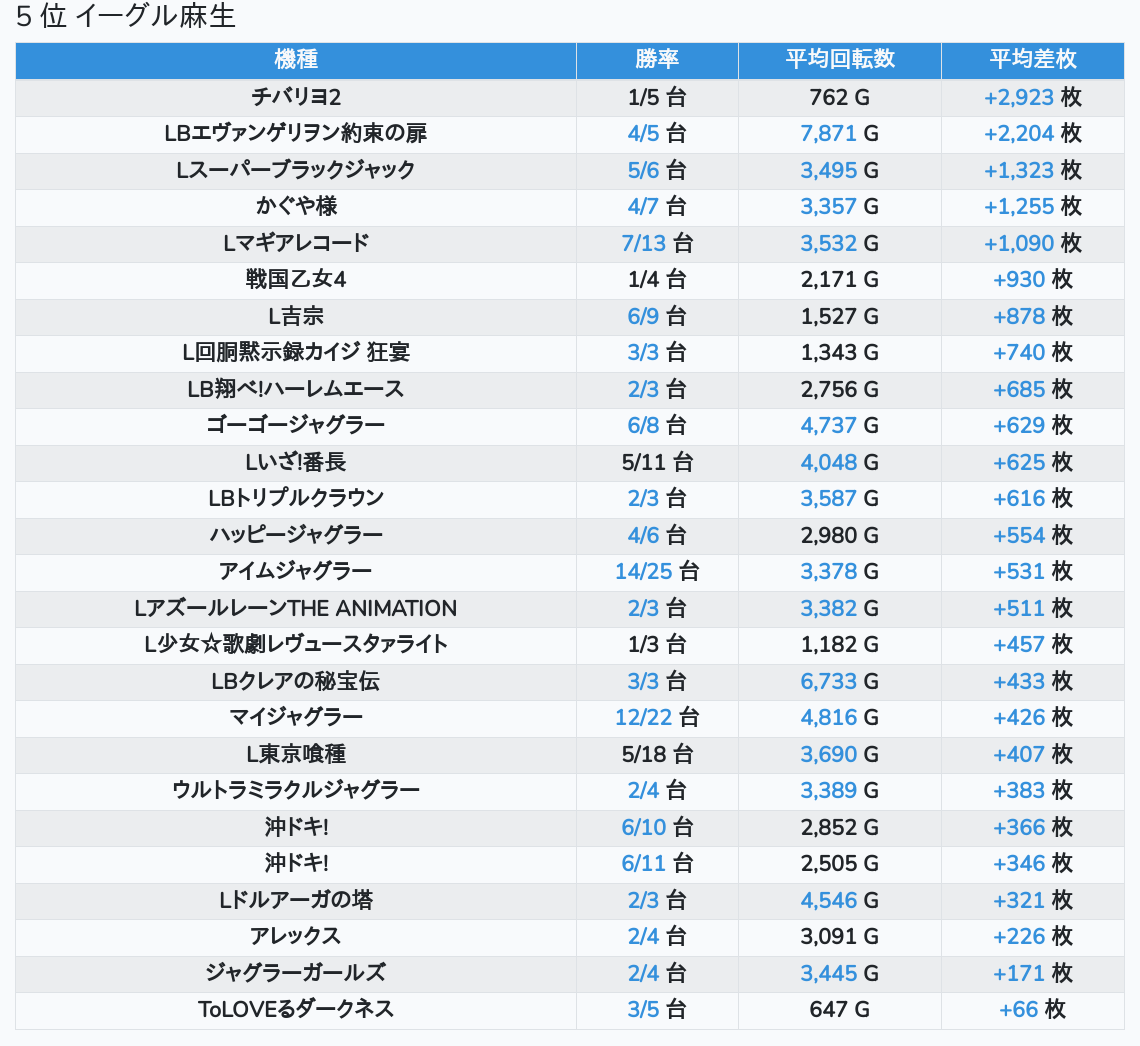Select the 3,495 G value
Screen dimensions: 1140x1046
pos(840,170)
